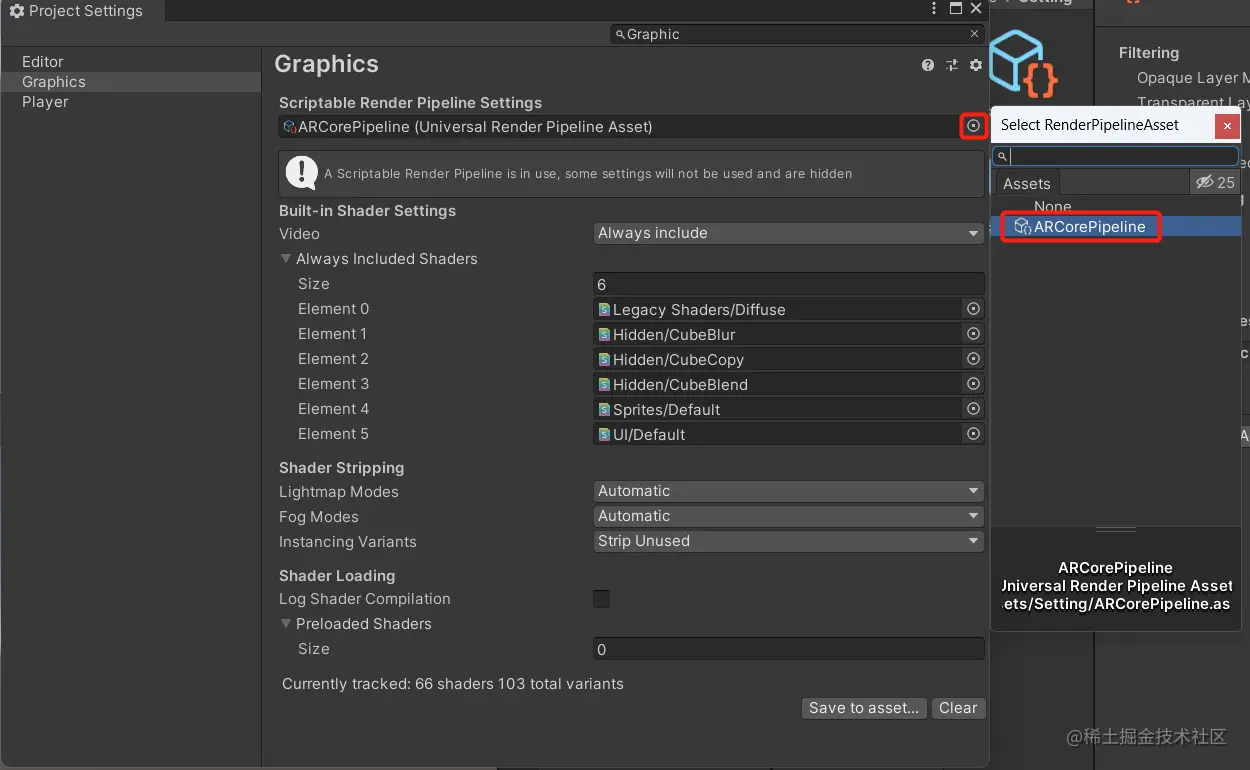The width and height of the screenshot is (1250, 770).
Task: Click Save to asset... button
Action: tap(864, 708)
